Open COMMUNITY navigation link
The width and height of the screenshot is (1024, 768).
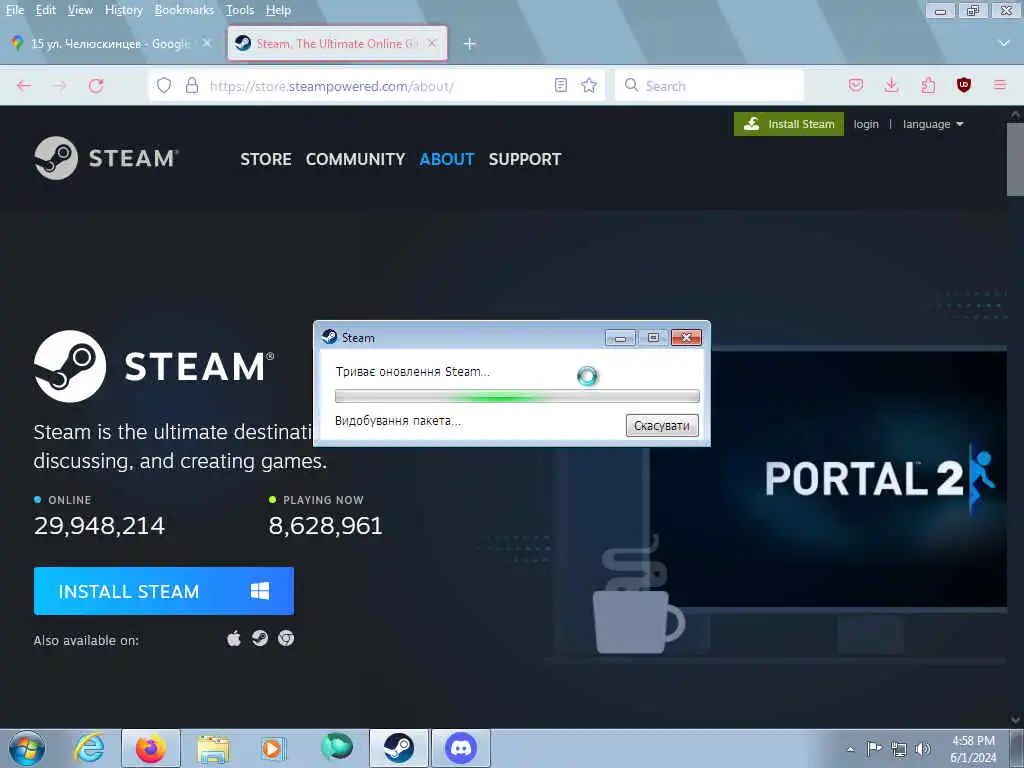(x=355, y=159)
